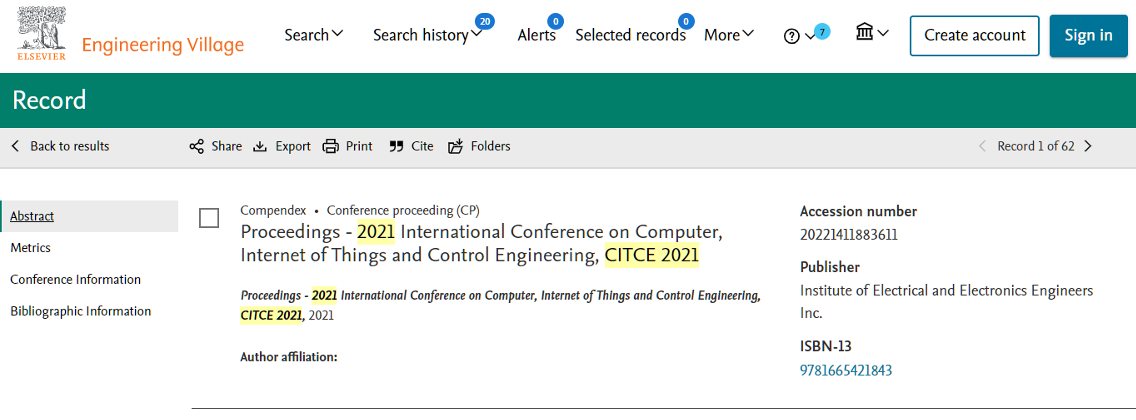
Task: Click the Print printer icon
Action: pyautogui.click(x=330, y=146)
